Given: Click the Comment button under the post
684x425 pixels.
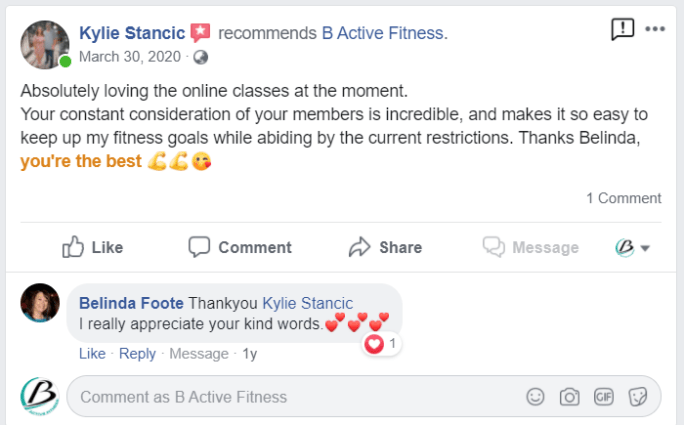Looking at the screenshot, I should (x=240, y=247).
